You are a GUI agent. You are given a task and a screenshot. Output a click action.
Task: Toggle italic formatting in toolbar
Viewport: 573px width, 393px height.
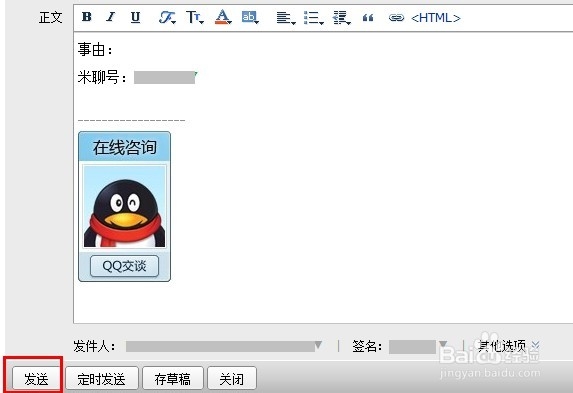[110, 17]
